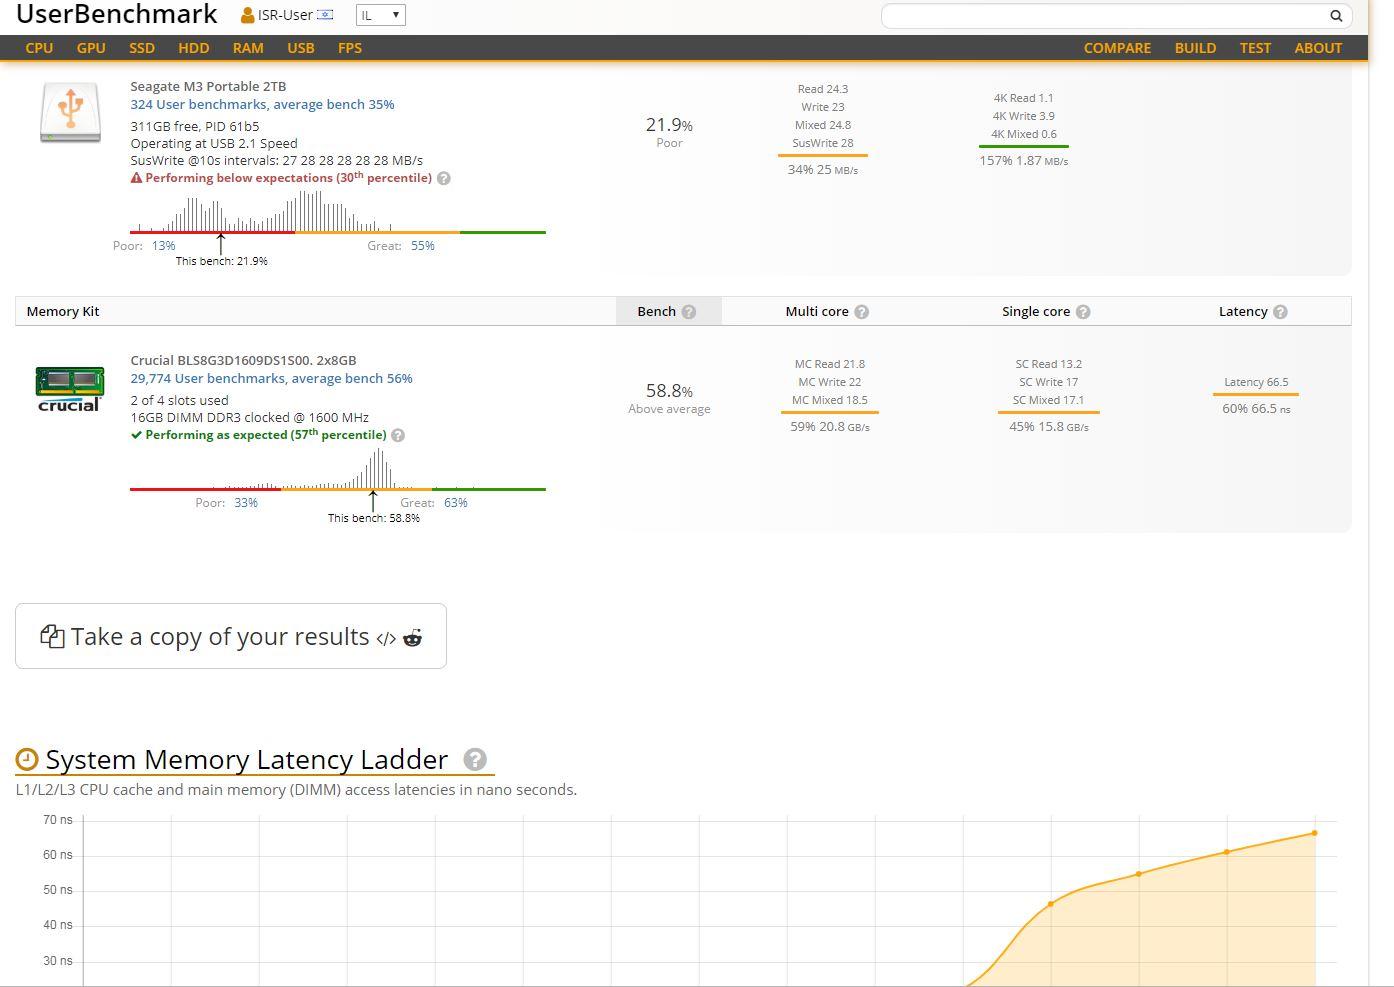Click help icon after 30th percentile warning
The width and height of the screenshot is (1394, 987).
click(444, 178)
